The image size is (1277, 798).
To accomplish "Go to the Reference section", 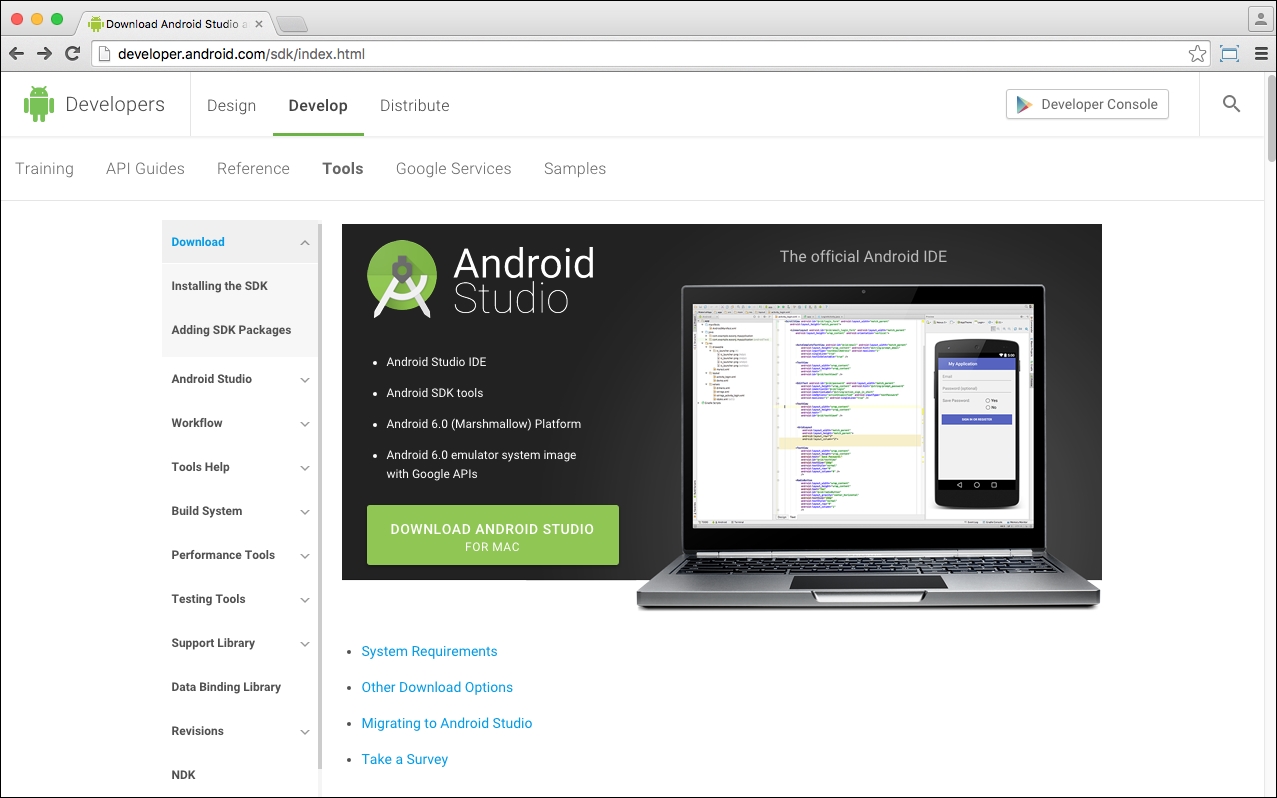I will 253,168.
